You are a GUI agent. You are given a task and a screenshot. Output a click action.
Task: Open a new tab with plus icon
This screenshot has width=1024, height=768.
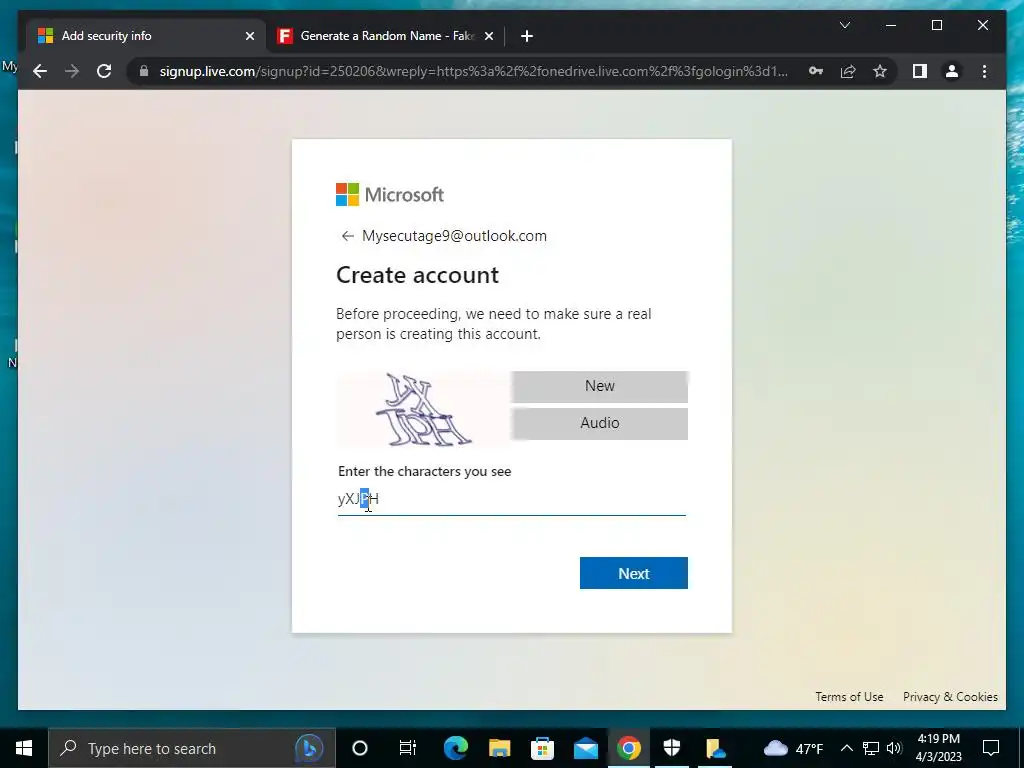pyautogui.click(x=527, y=36)
